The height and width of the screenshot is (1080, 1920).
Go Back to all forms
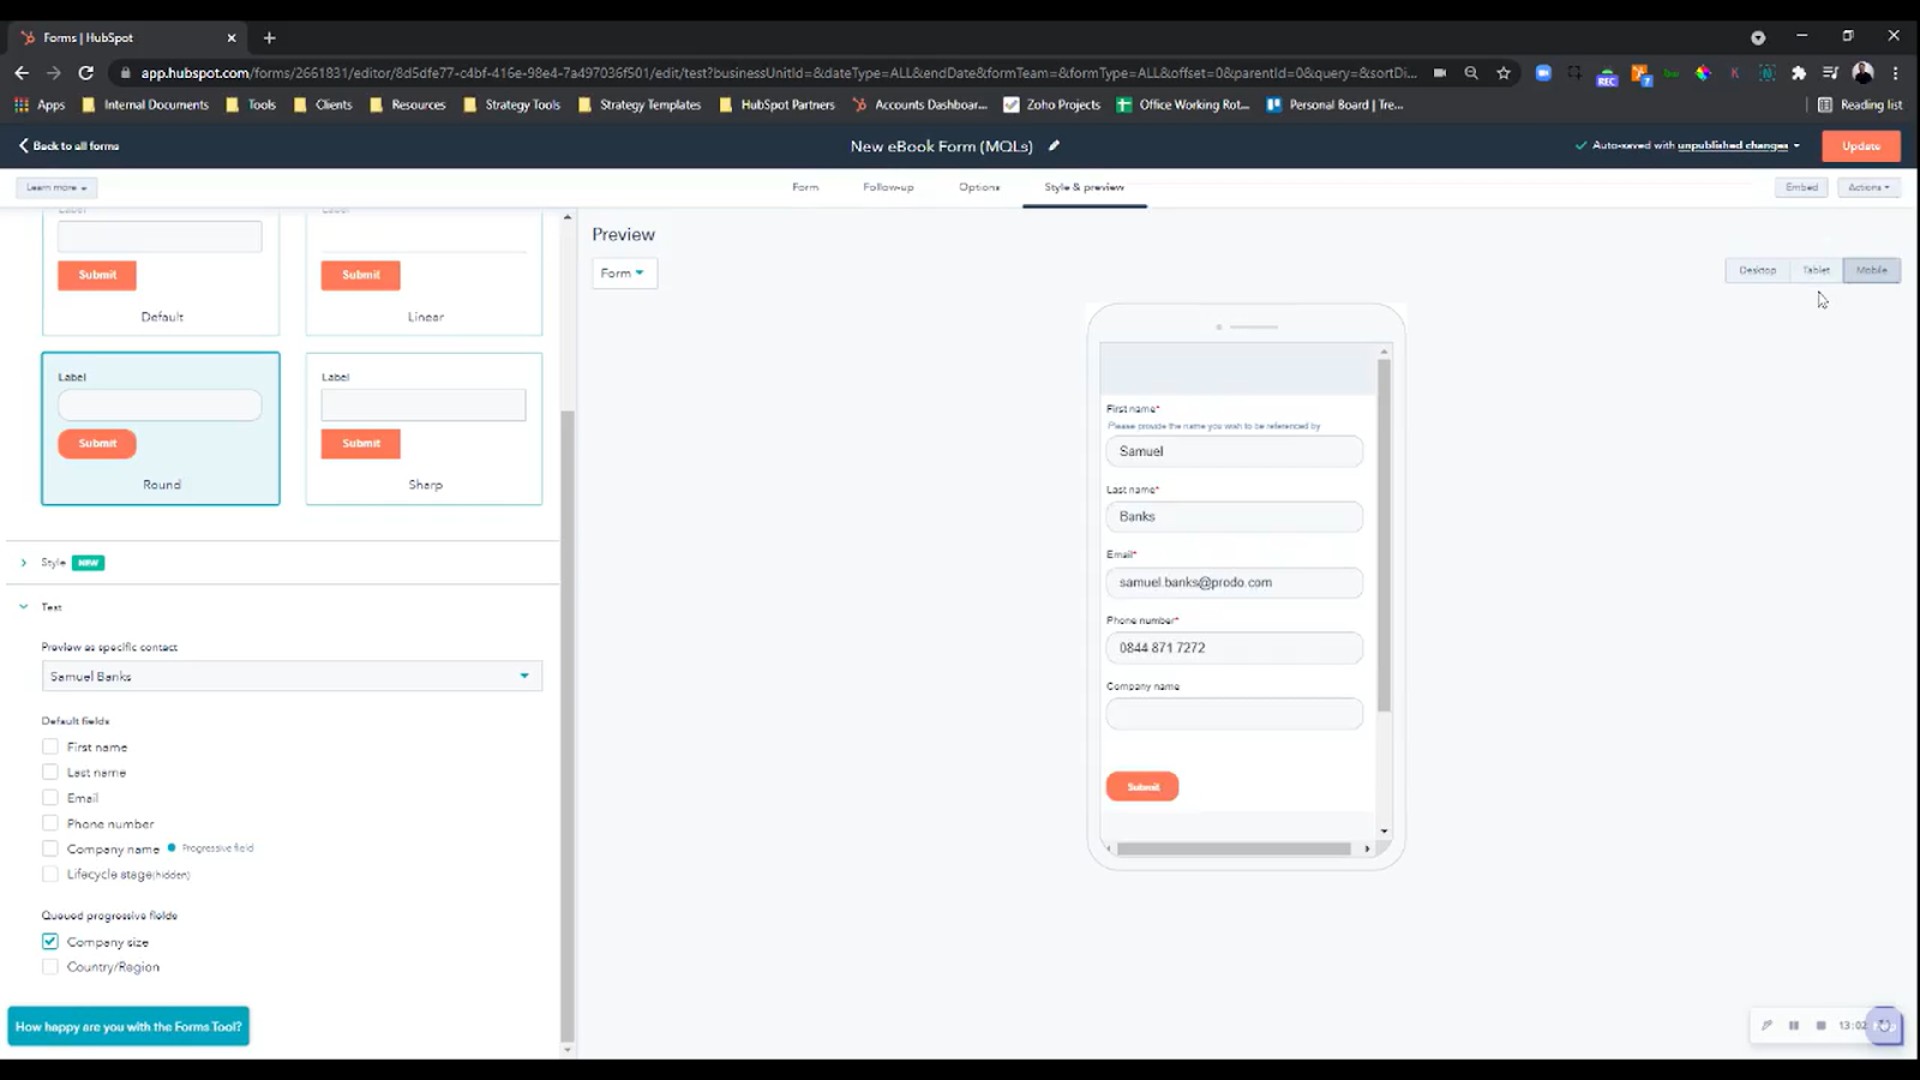[x=68, y=146]
